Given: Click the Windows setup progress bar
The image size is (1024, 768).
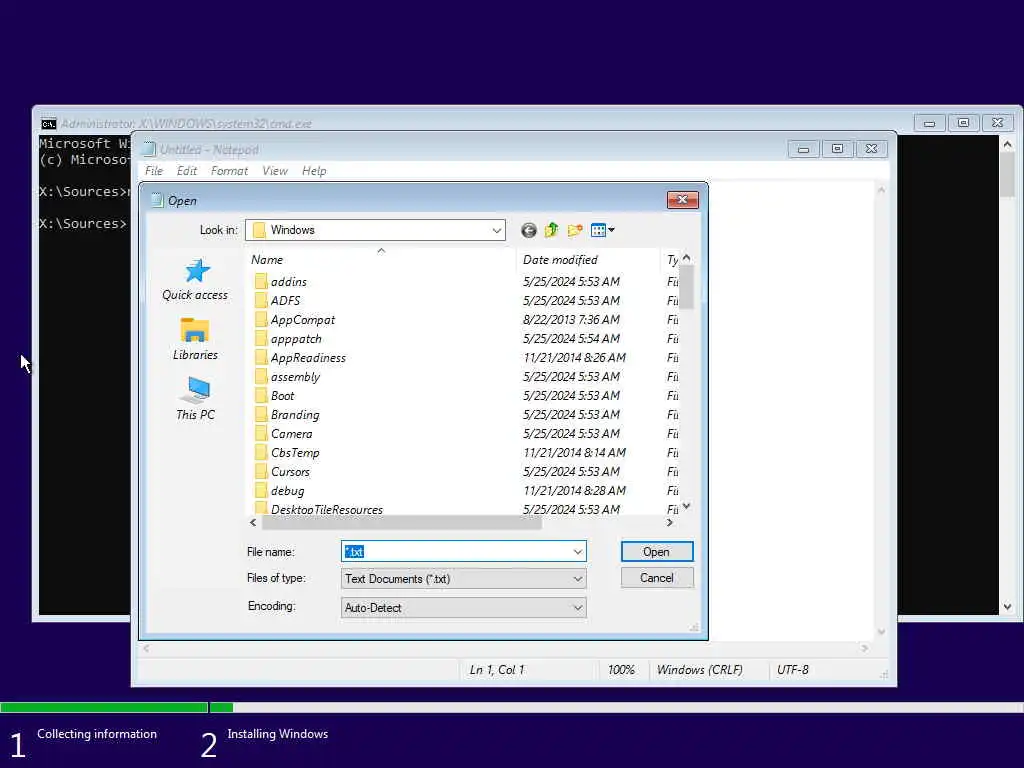Looking at the screenshot, I should pos(512,707).
